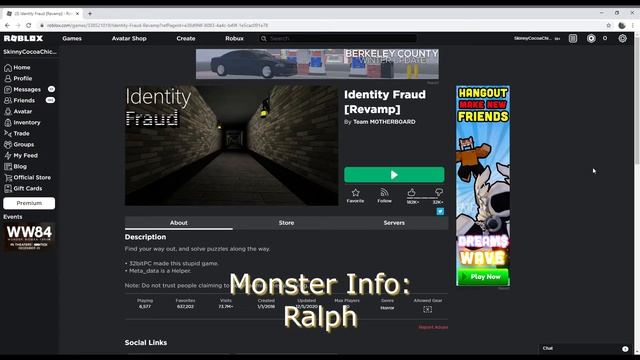Bookmark the page with the star icon
Screen dimensions: 640x360
point(609,25)
